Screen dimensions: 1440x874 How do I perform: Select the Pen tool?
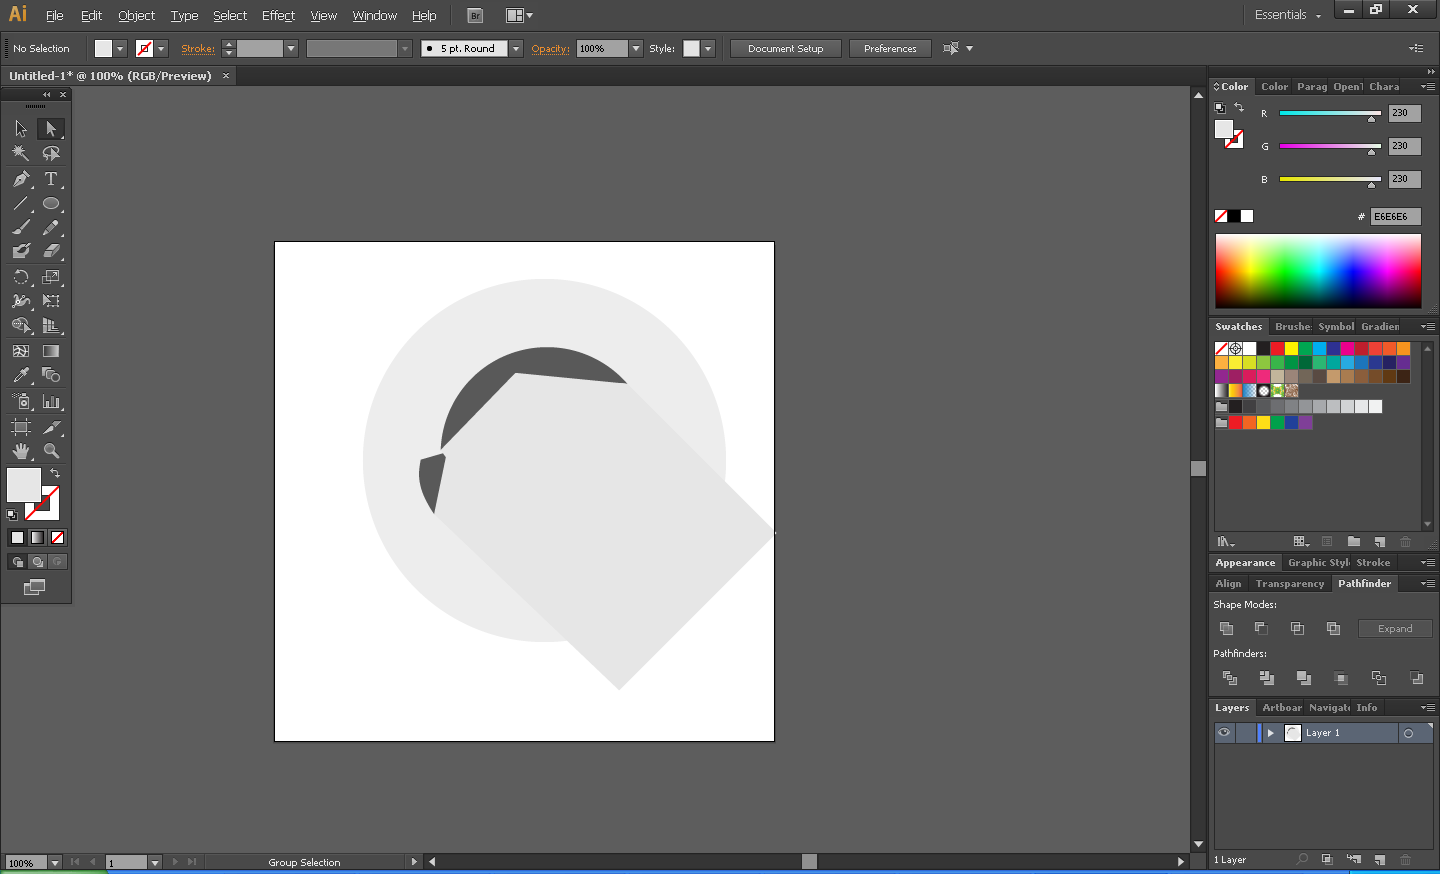(21, 179)
